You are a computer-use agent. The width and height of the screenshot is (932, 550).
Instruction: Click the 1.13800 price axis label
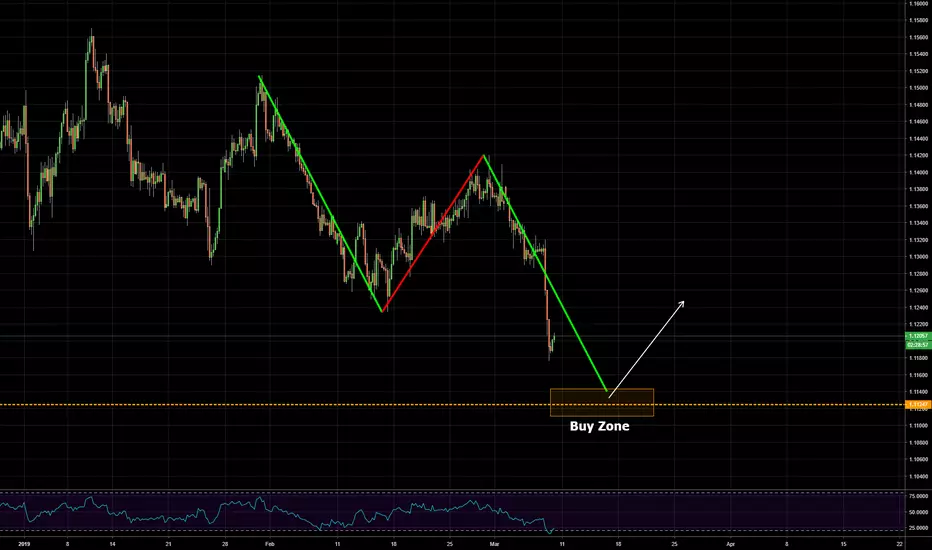coord(918,189)
